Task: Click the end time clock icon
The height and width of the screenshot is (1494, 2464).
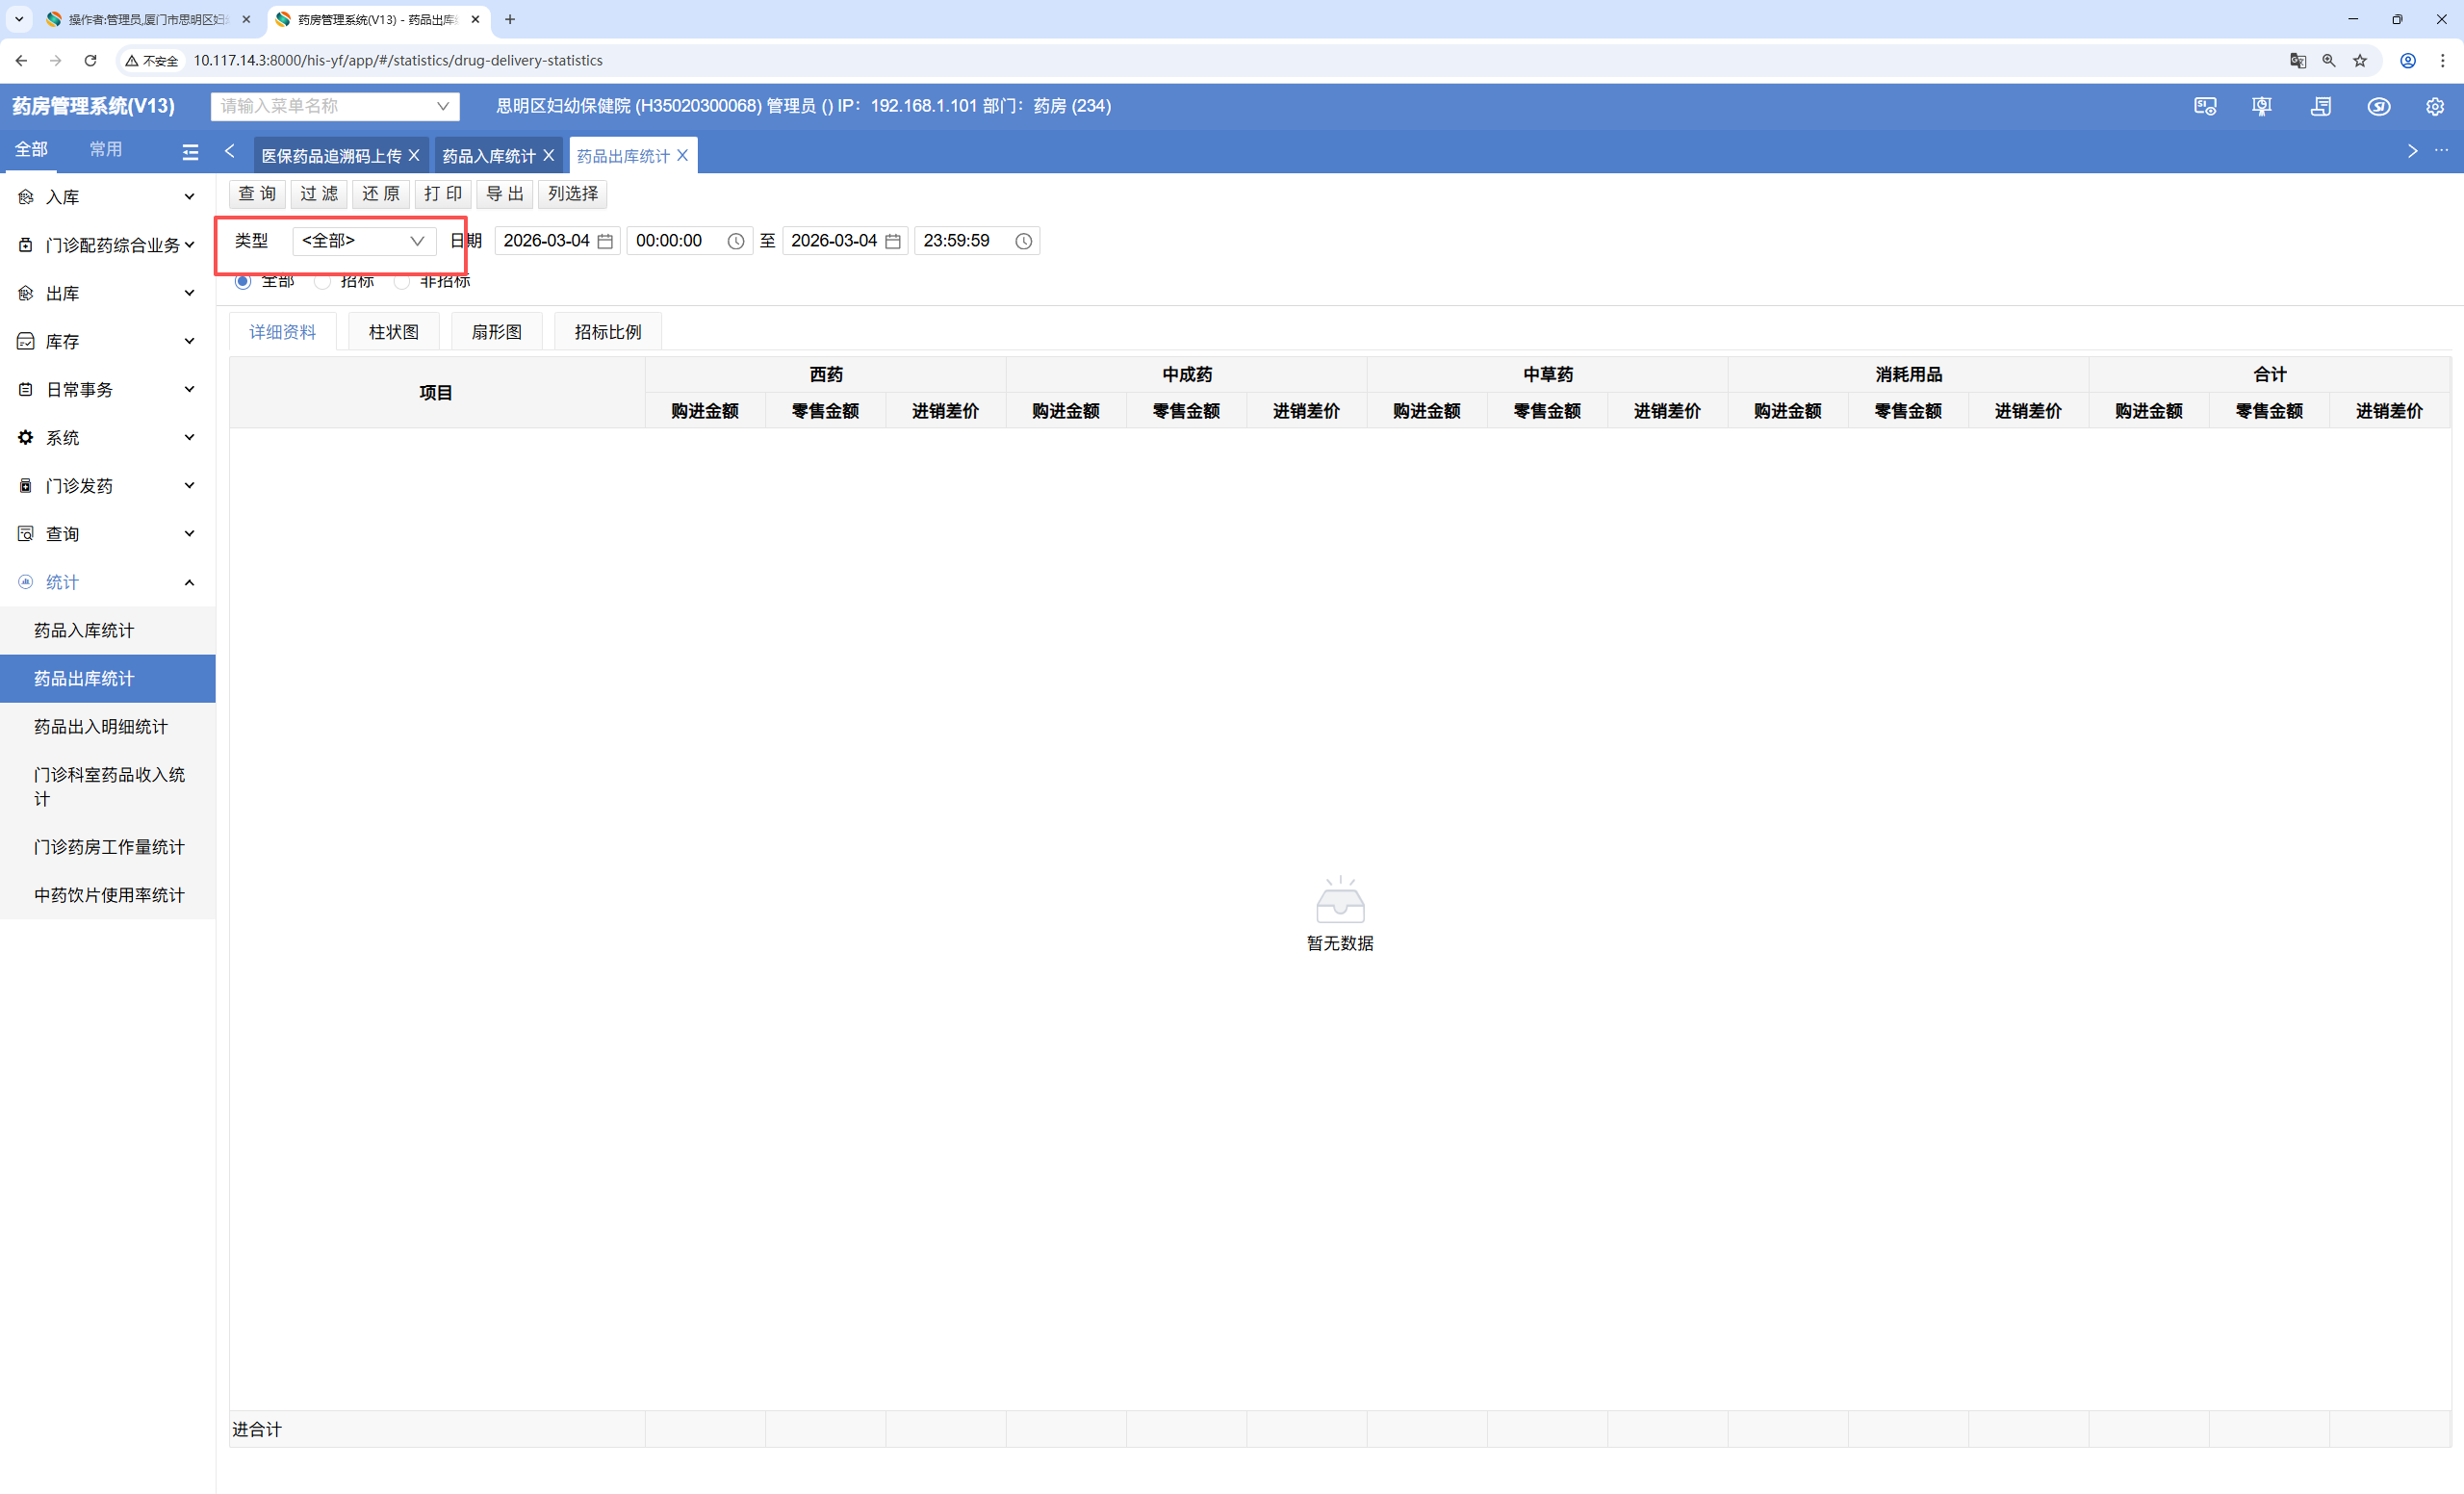Action: click(1023, 241)
